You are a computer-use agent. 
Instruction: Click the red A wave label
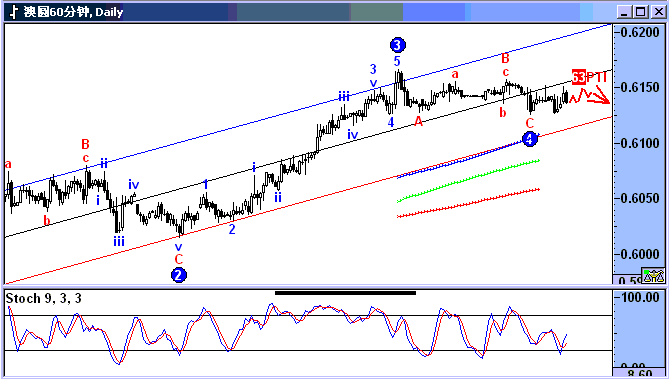[419, 122]
